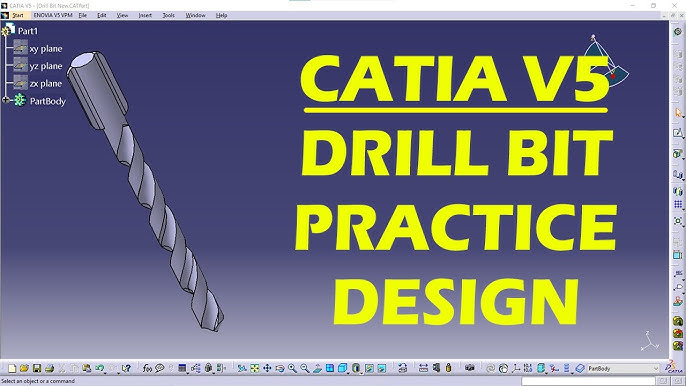The image size is (686, 386).
Task: Select xy plane in the tree
Action: tap(46, 49)
